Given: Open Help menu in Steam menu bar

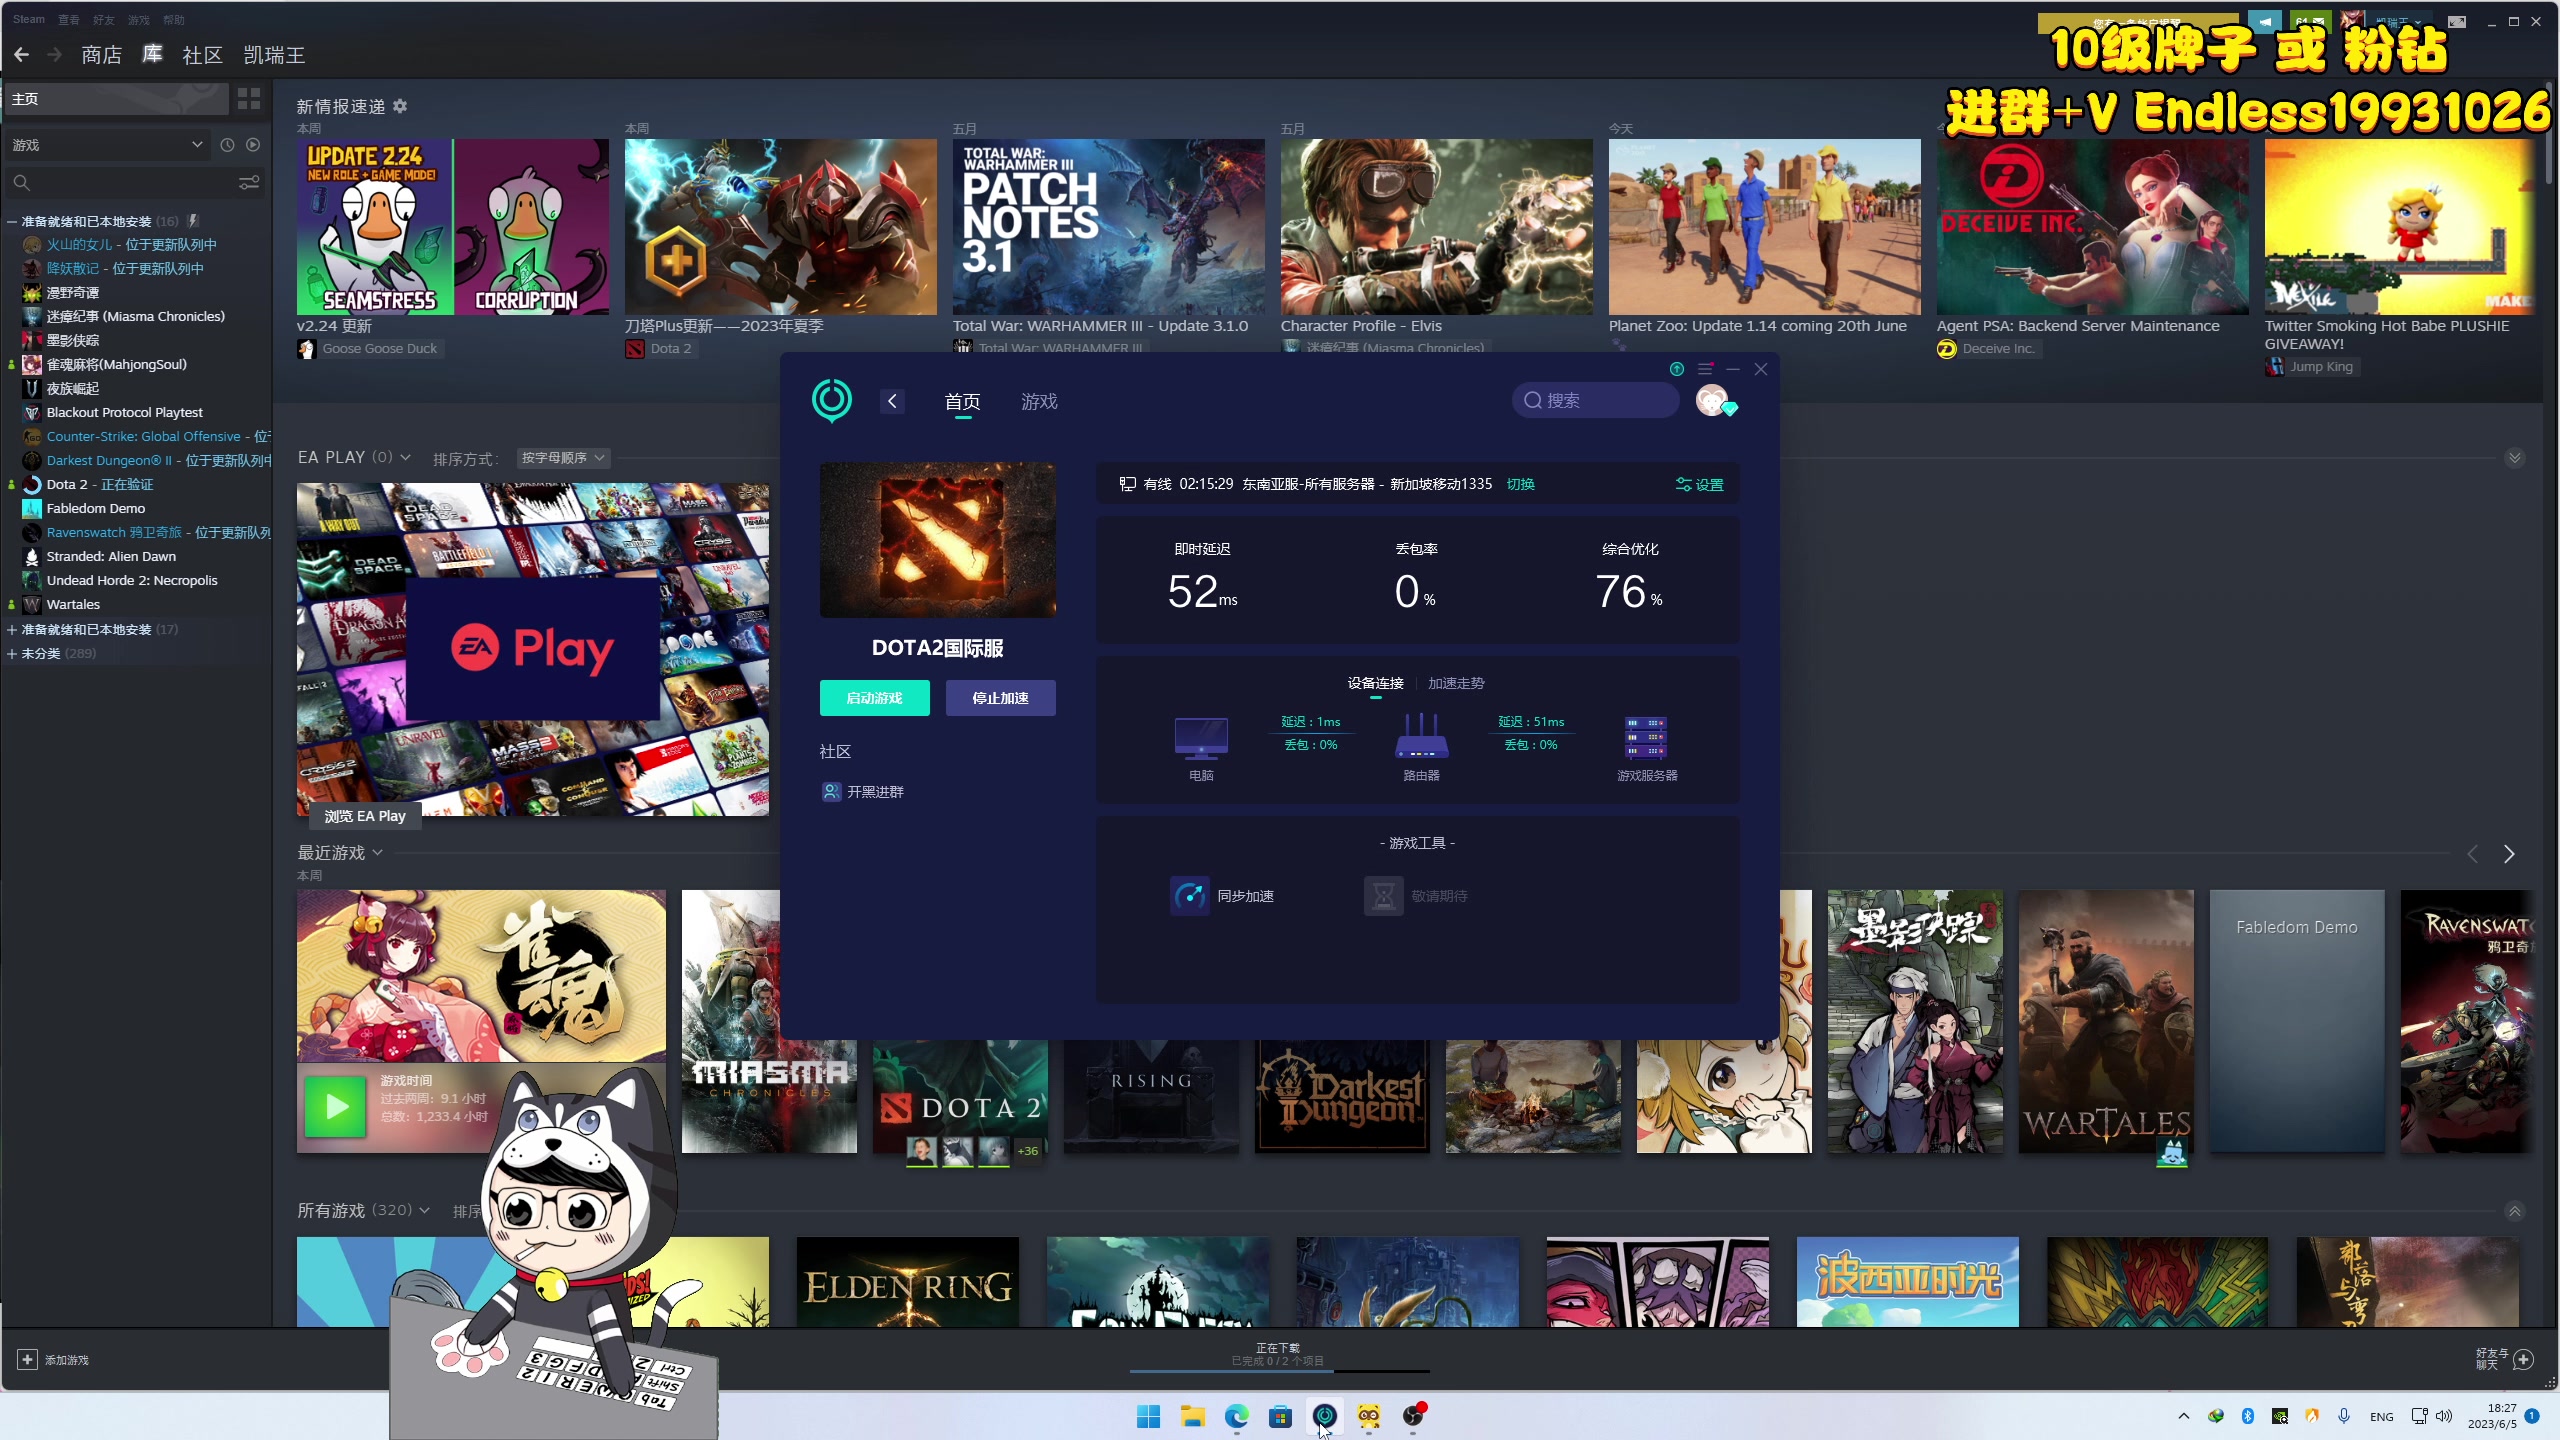Looking at the screenshot, I should click(x=173, y=19).
